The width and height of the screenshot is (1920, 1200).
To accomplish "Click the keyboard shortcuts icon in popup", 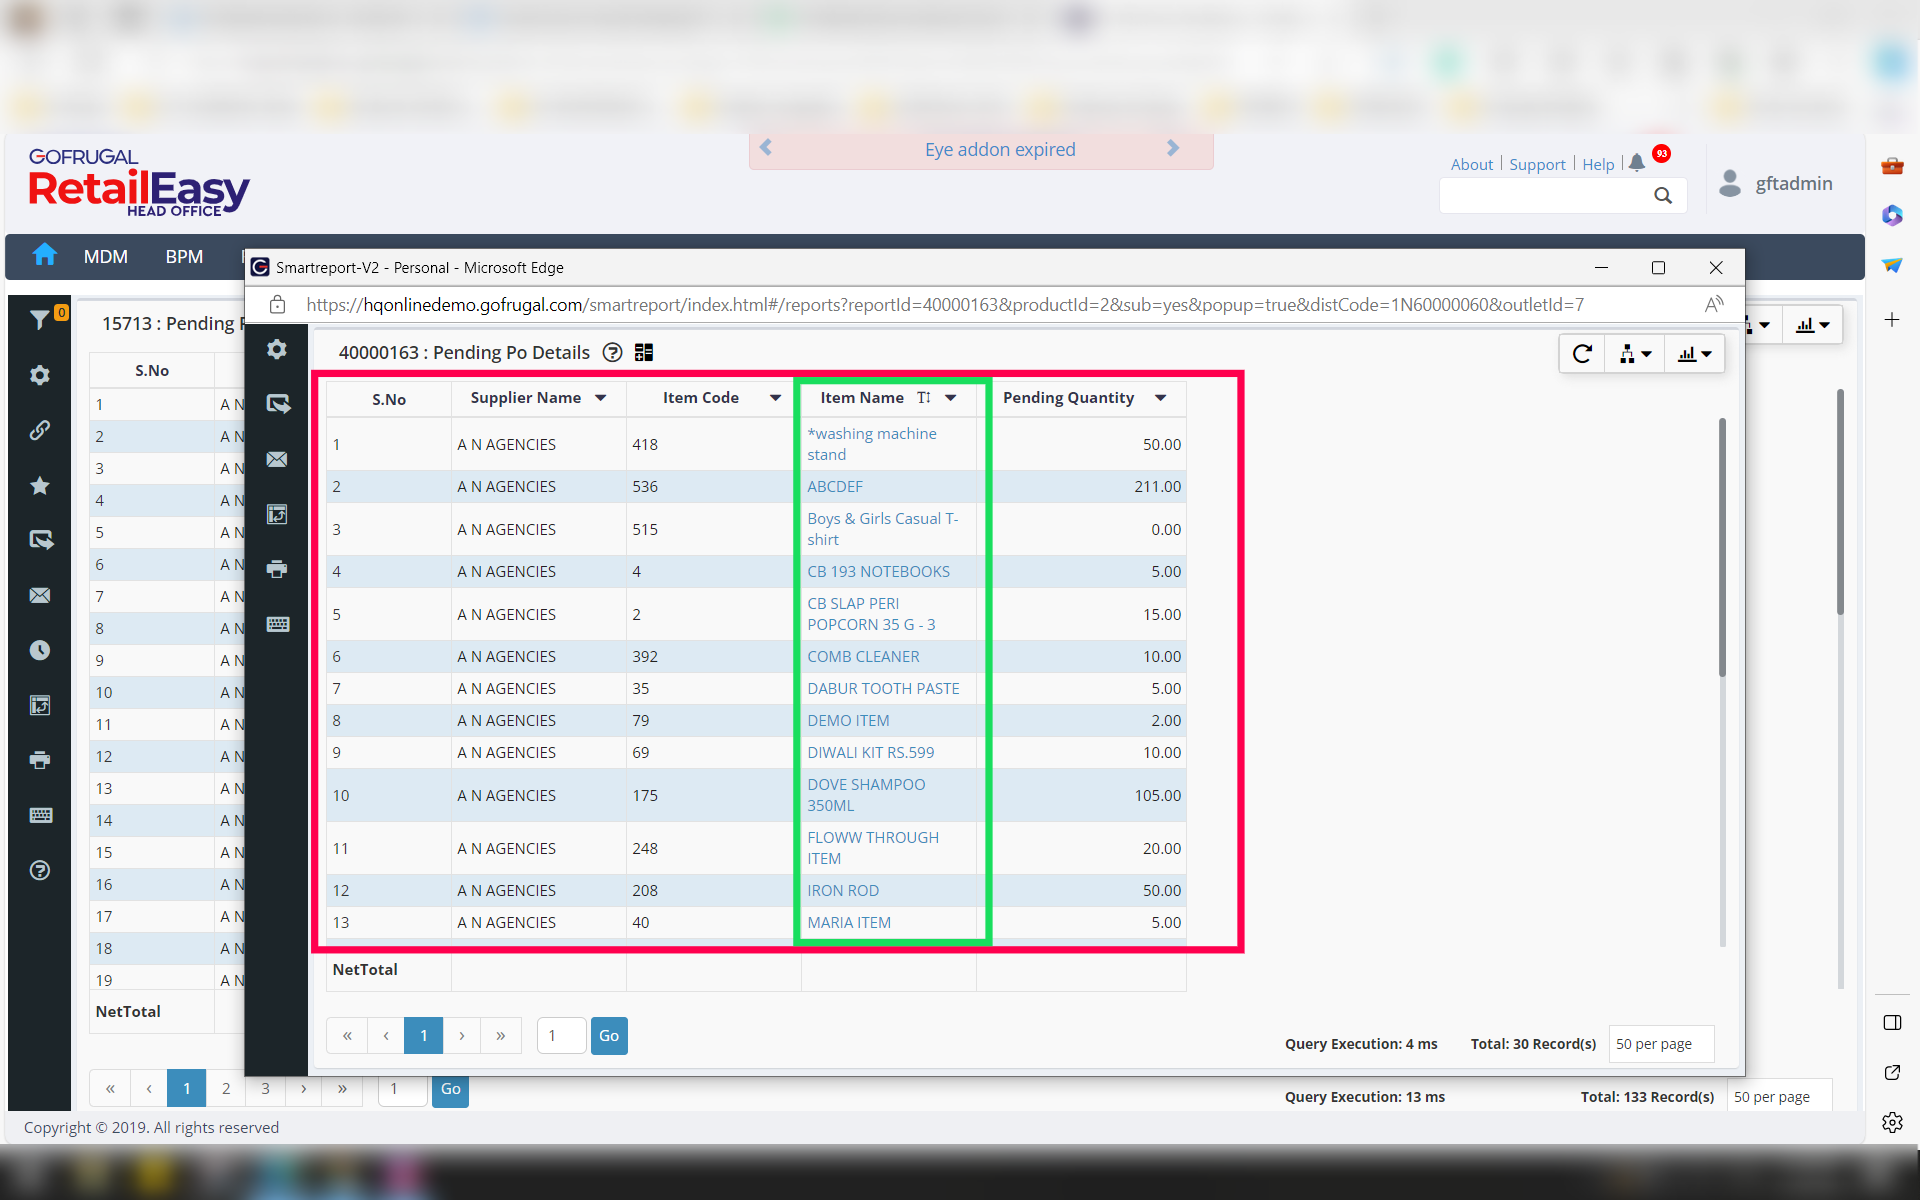I will pos(277,624).
